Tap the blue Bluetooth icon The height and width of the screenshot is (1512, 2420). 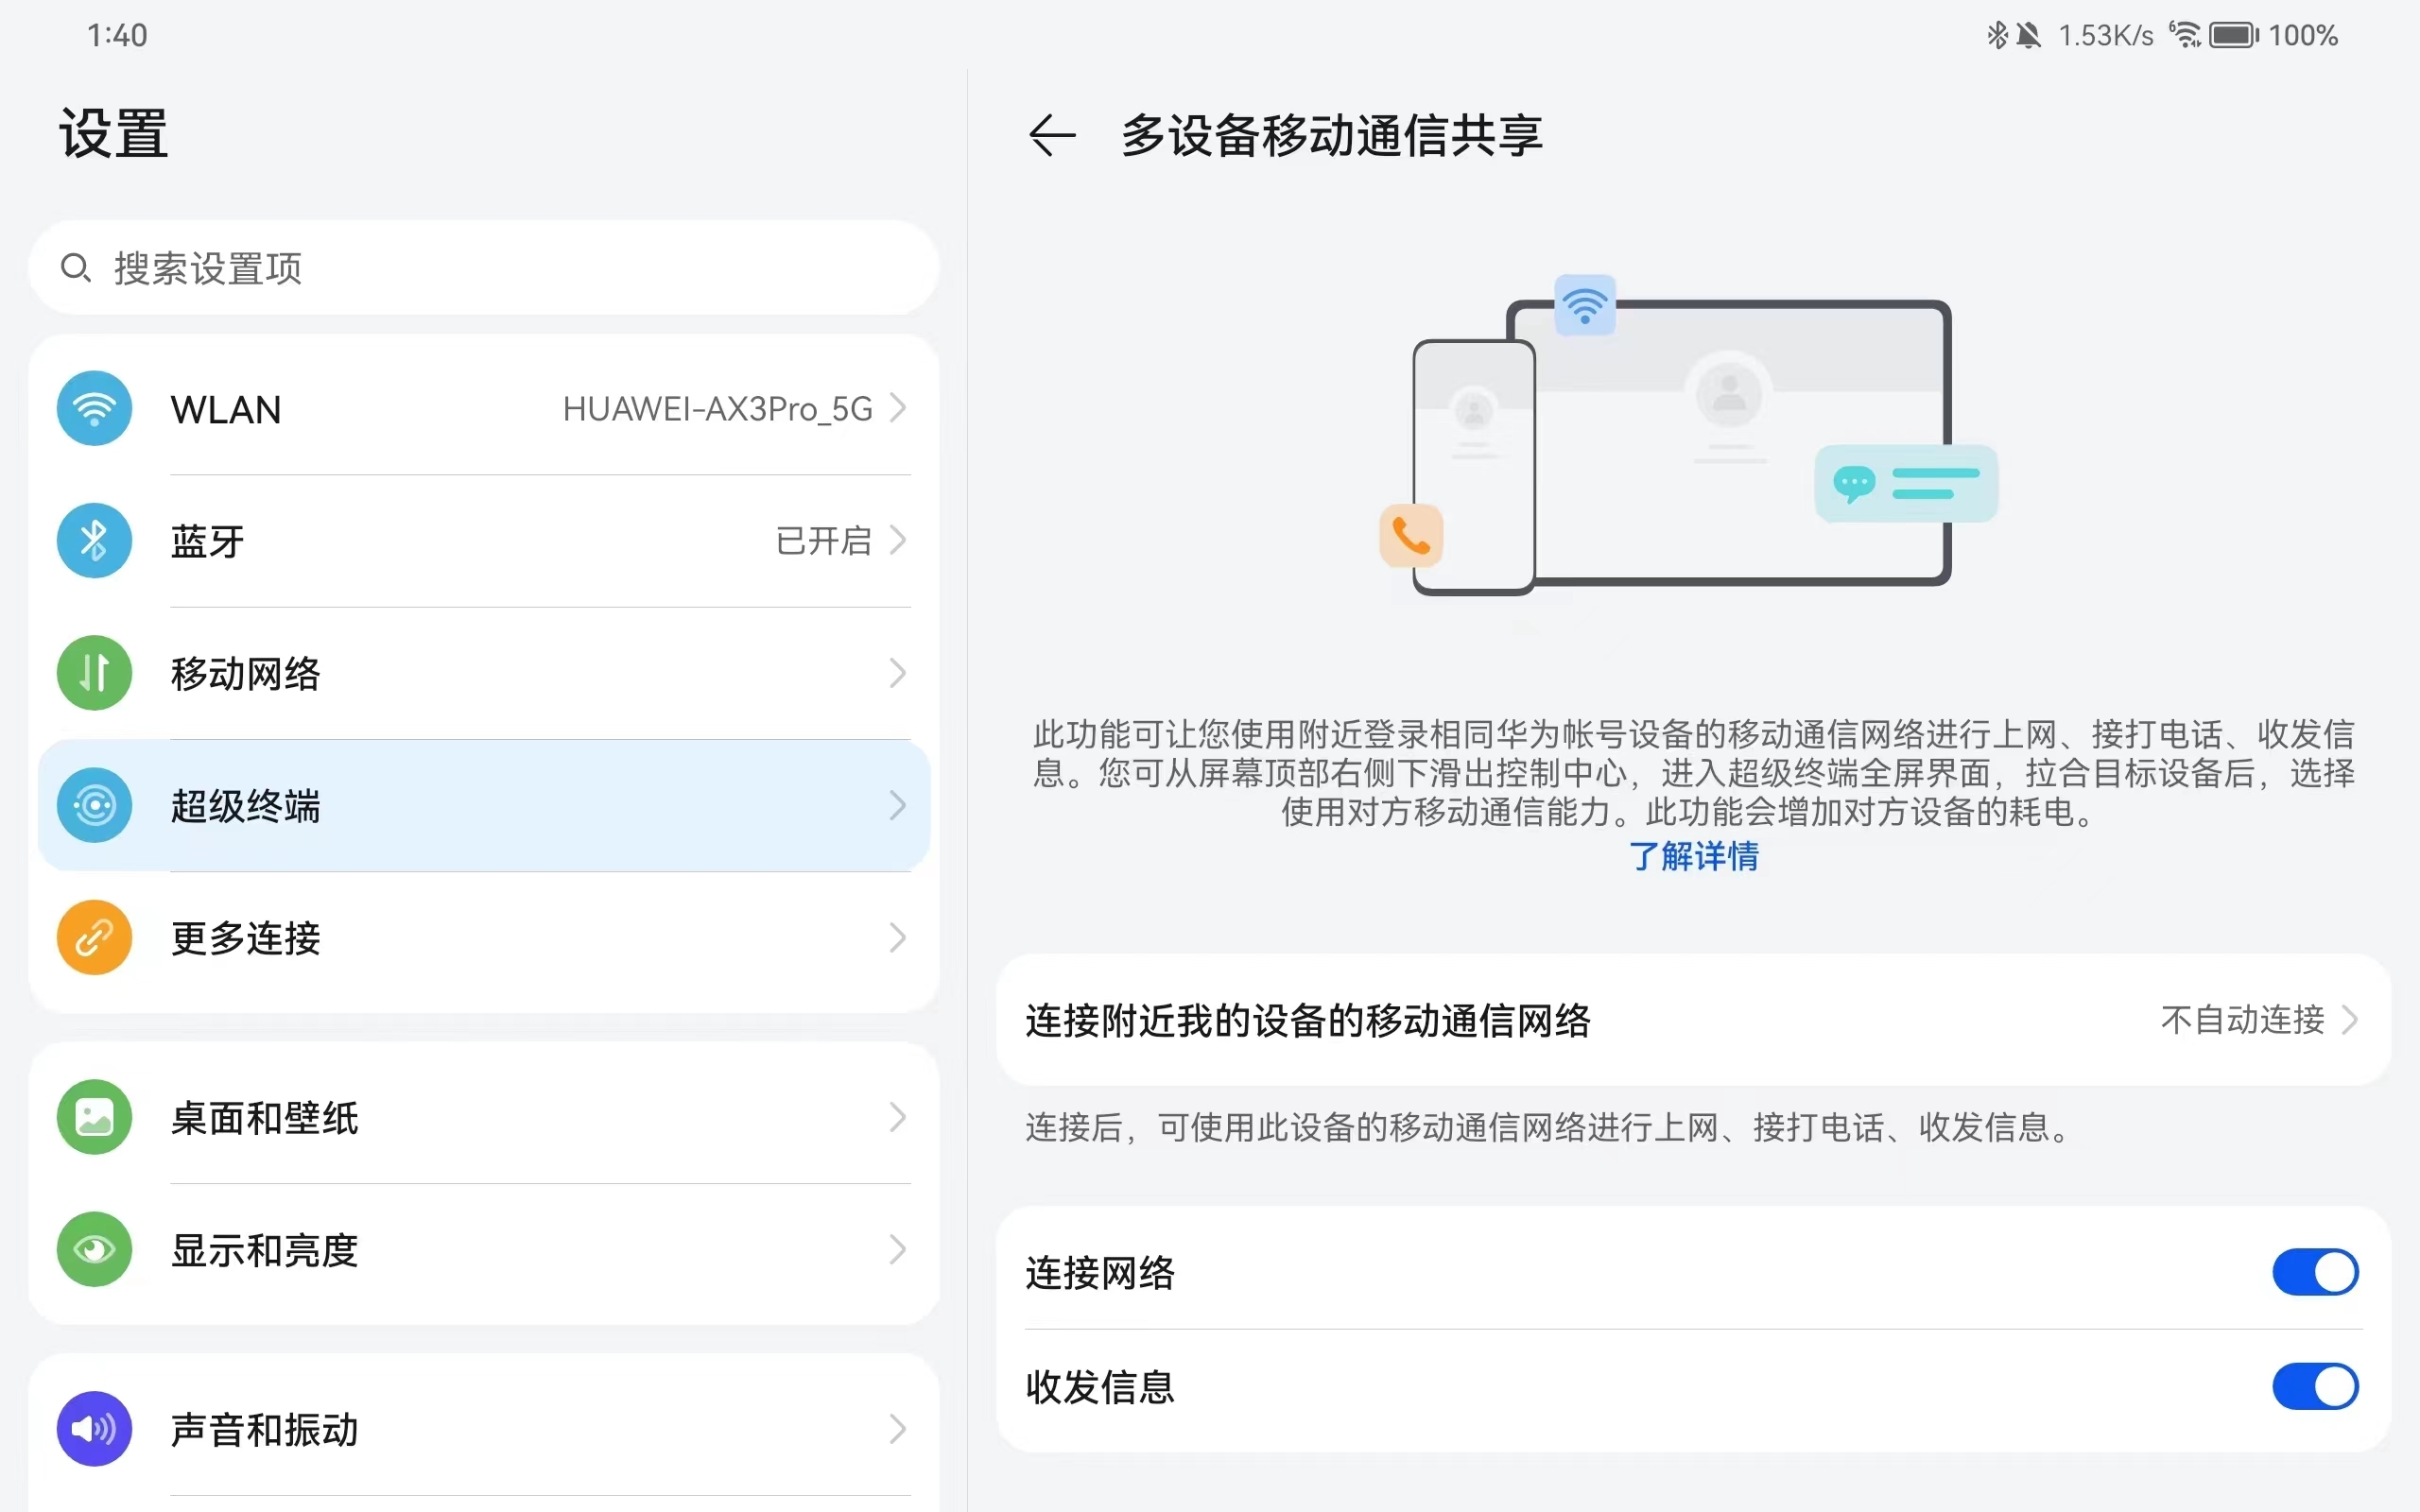pyautogui.click(x=94, y=541)
